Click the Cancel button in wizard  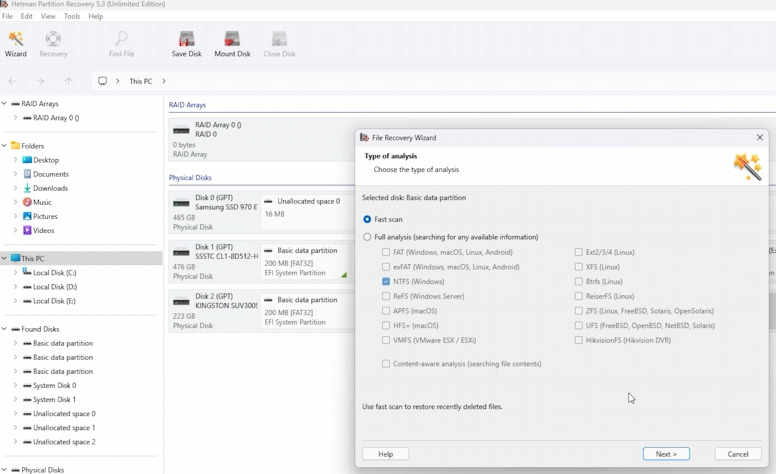coord(738,454)
